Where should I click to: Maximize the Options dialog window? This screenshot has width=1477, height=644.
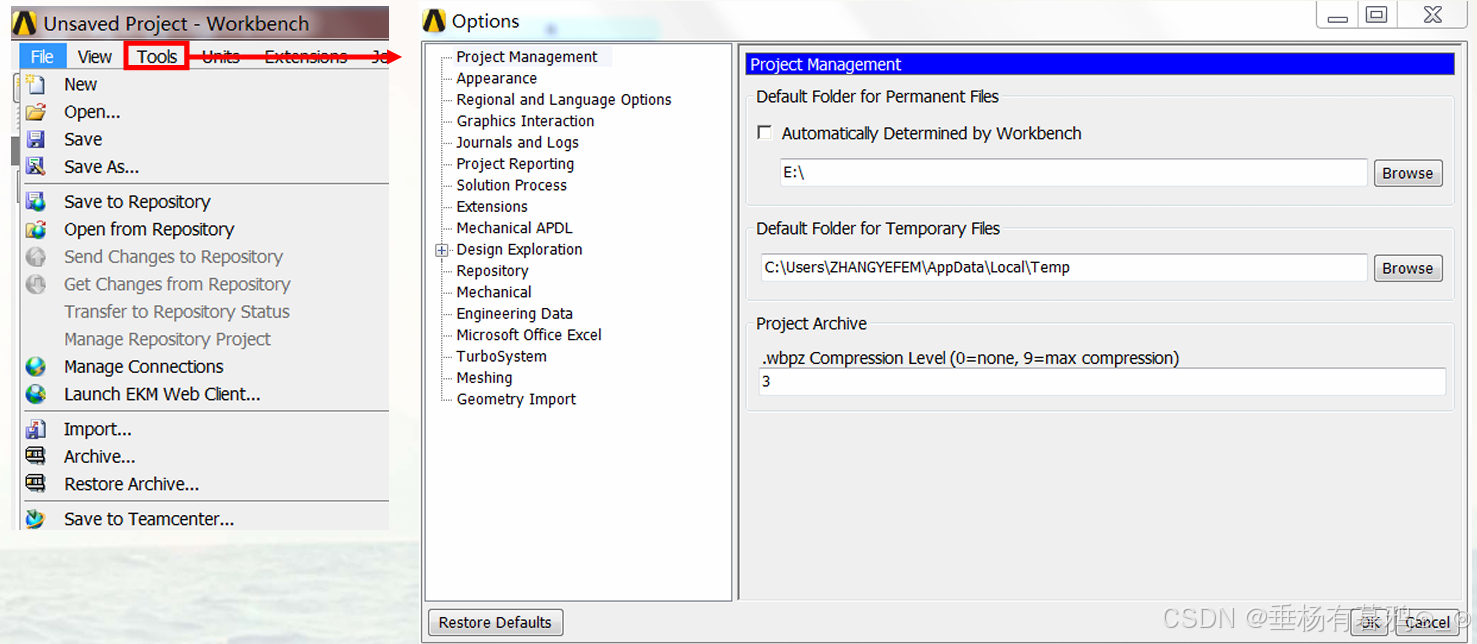(1378, 14)
